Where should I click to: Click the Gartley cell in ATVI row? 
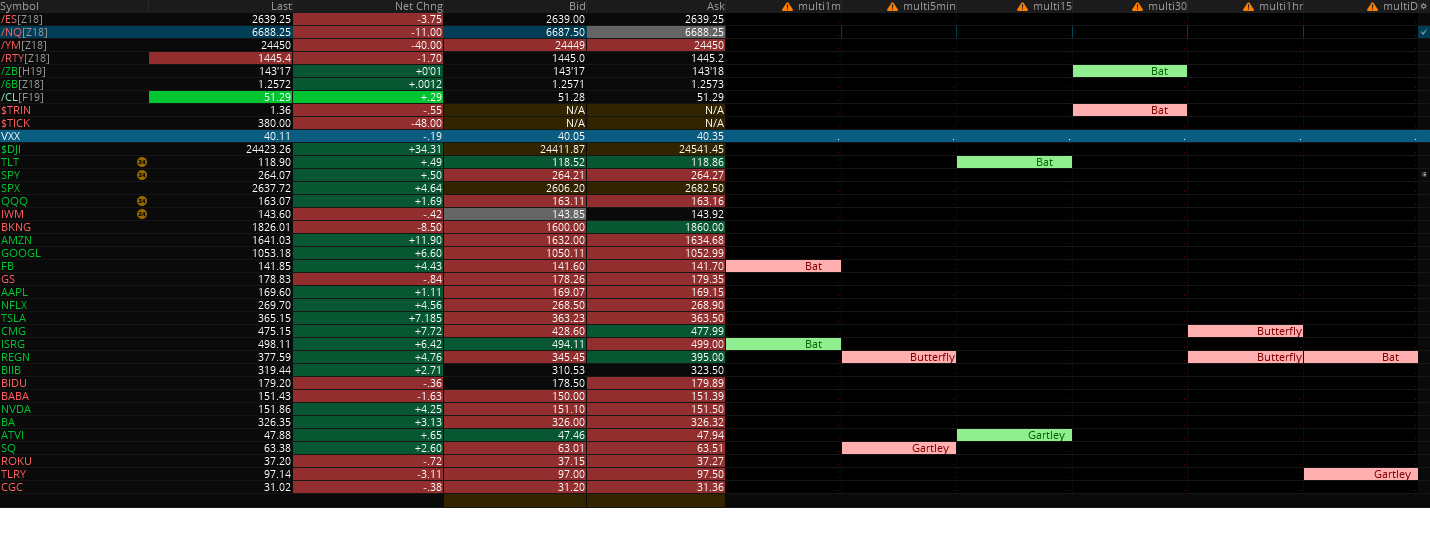1014,435
